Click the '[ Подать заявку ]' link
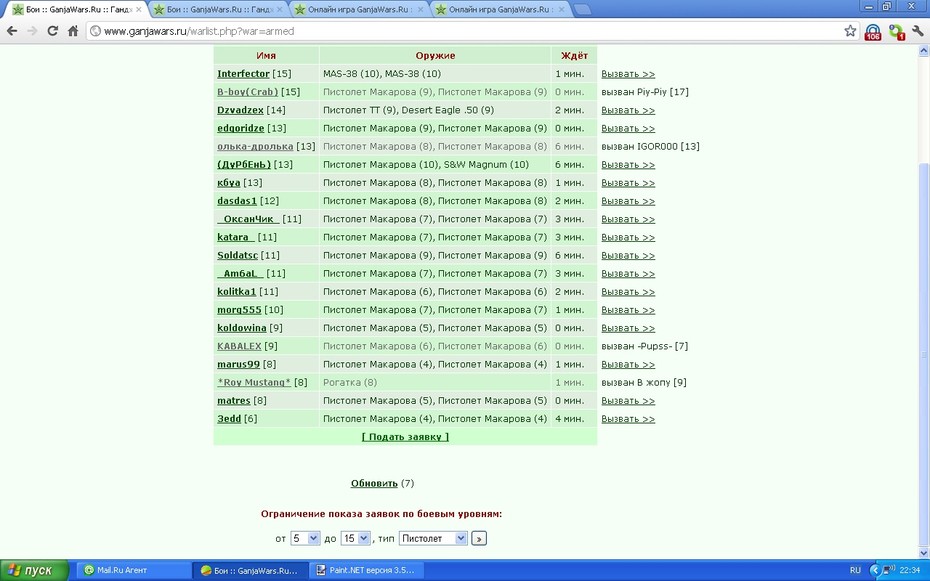This screenshot has height=581, width=930. pos(405,437)
